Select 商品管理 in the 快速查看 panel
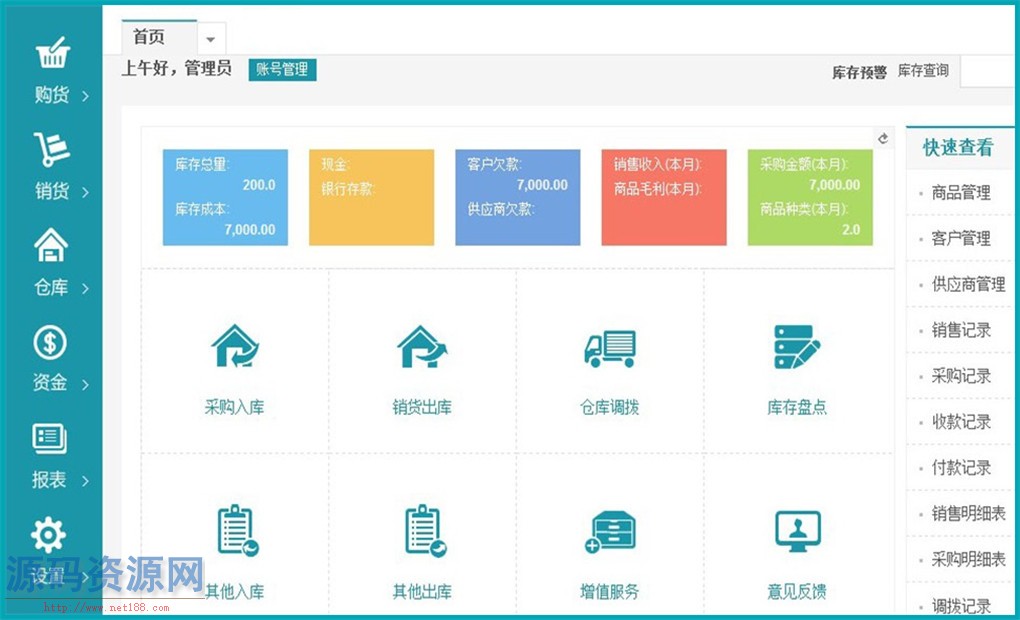Screen dimensions: 1020x620 click(x=959, y=192)
